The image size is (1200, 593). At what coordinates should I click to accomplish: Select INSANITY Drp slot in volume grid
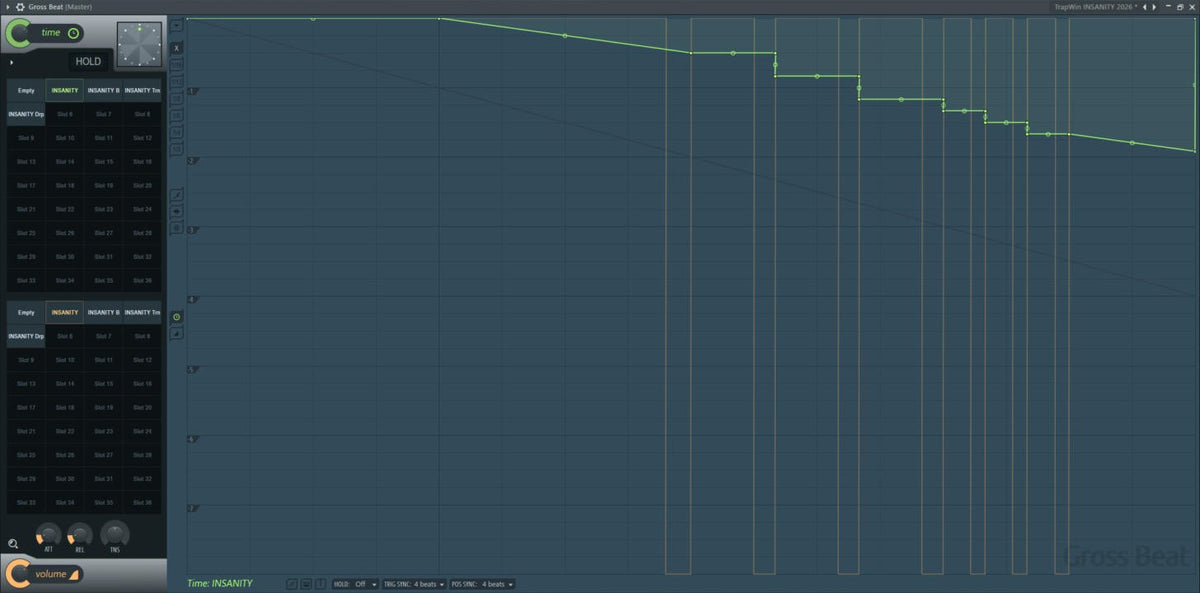[26, 336]
